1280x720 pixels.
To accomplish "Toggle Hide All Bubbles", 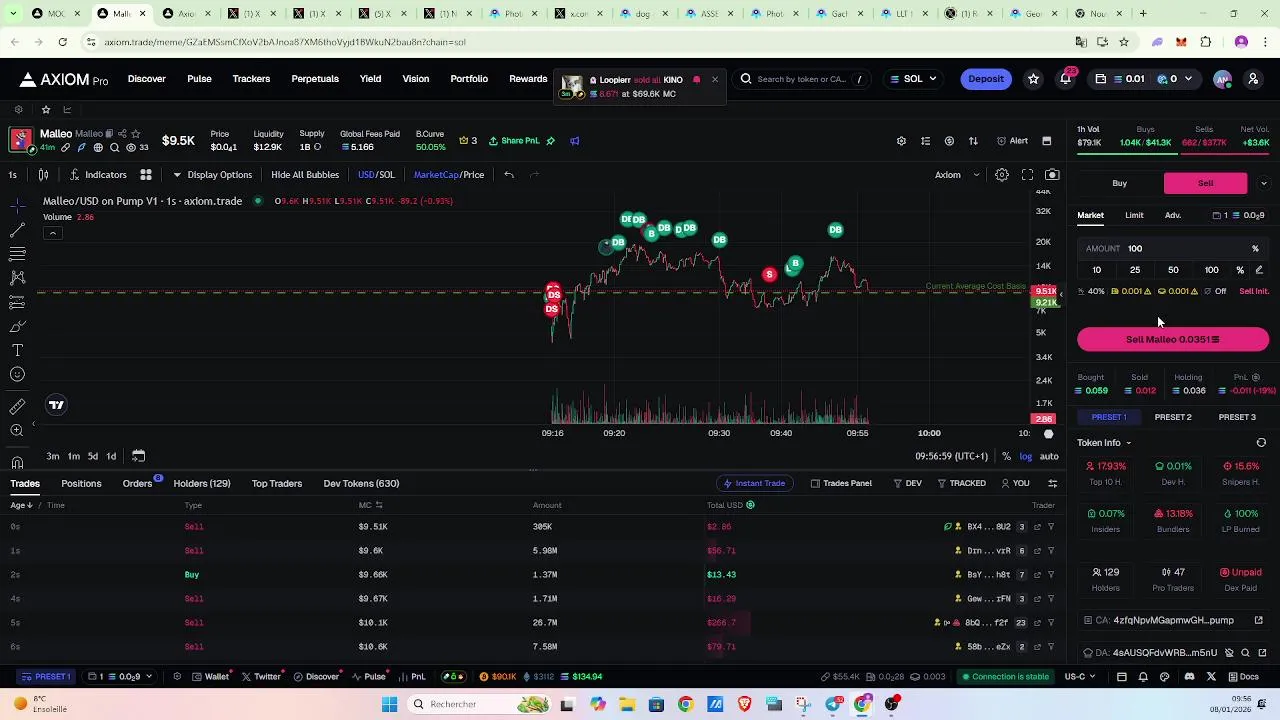I will click(x=305, y=175).
